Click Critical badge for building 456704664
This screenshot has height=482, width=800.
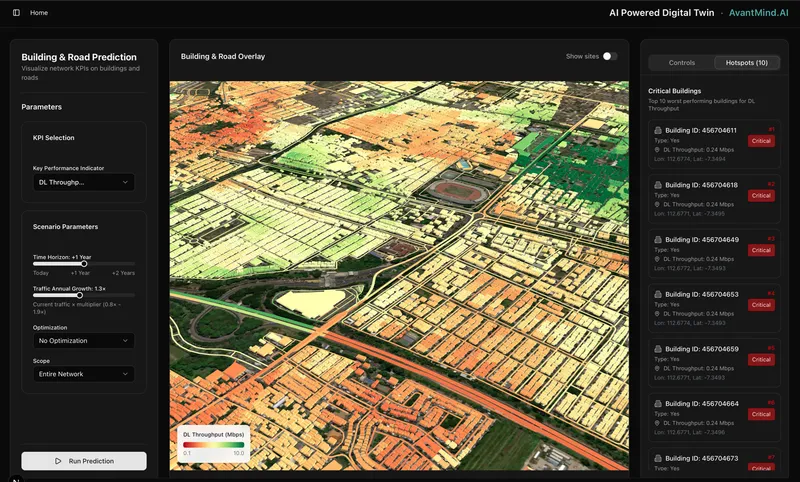click(x=761, y=414)
